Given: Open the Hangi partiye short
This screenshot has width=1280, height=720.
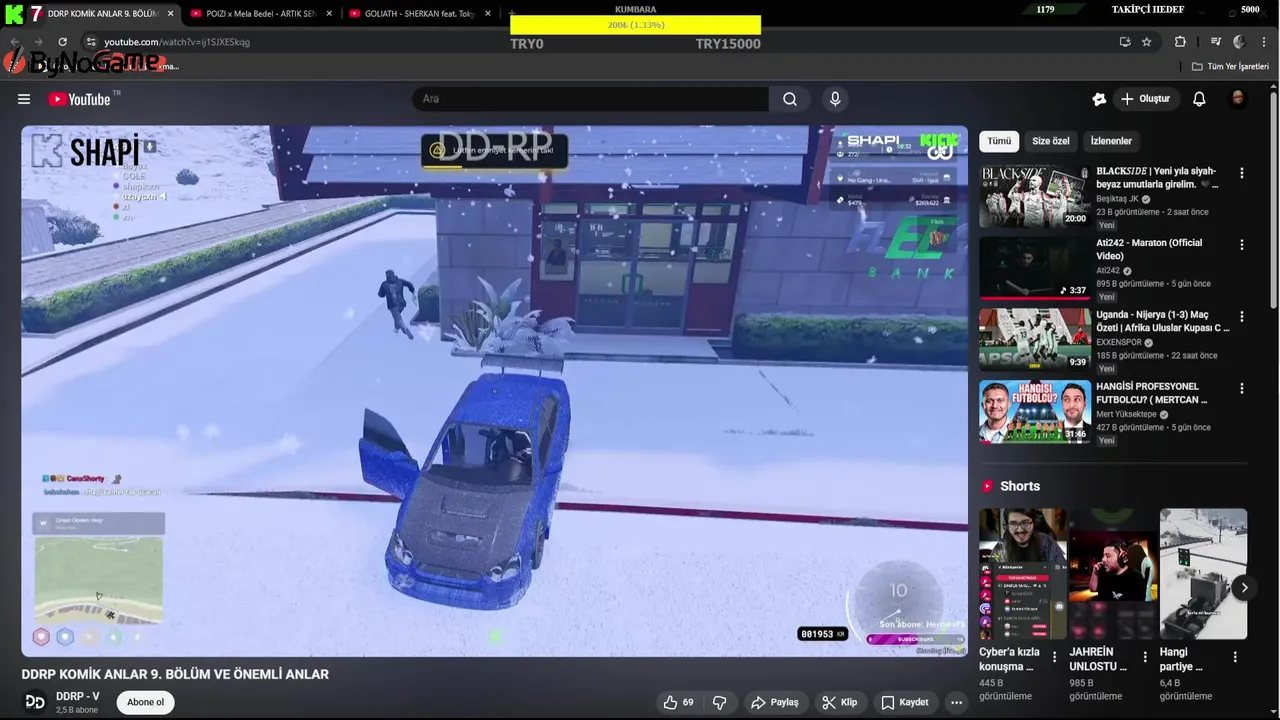Looking at the screenshot, I should [1203, 574].
